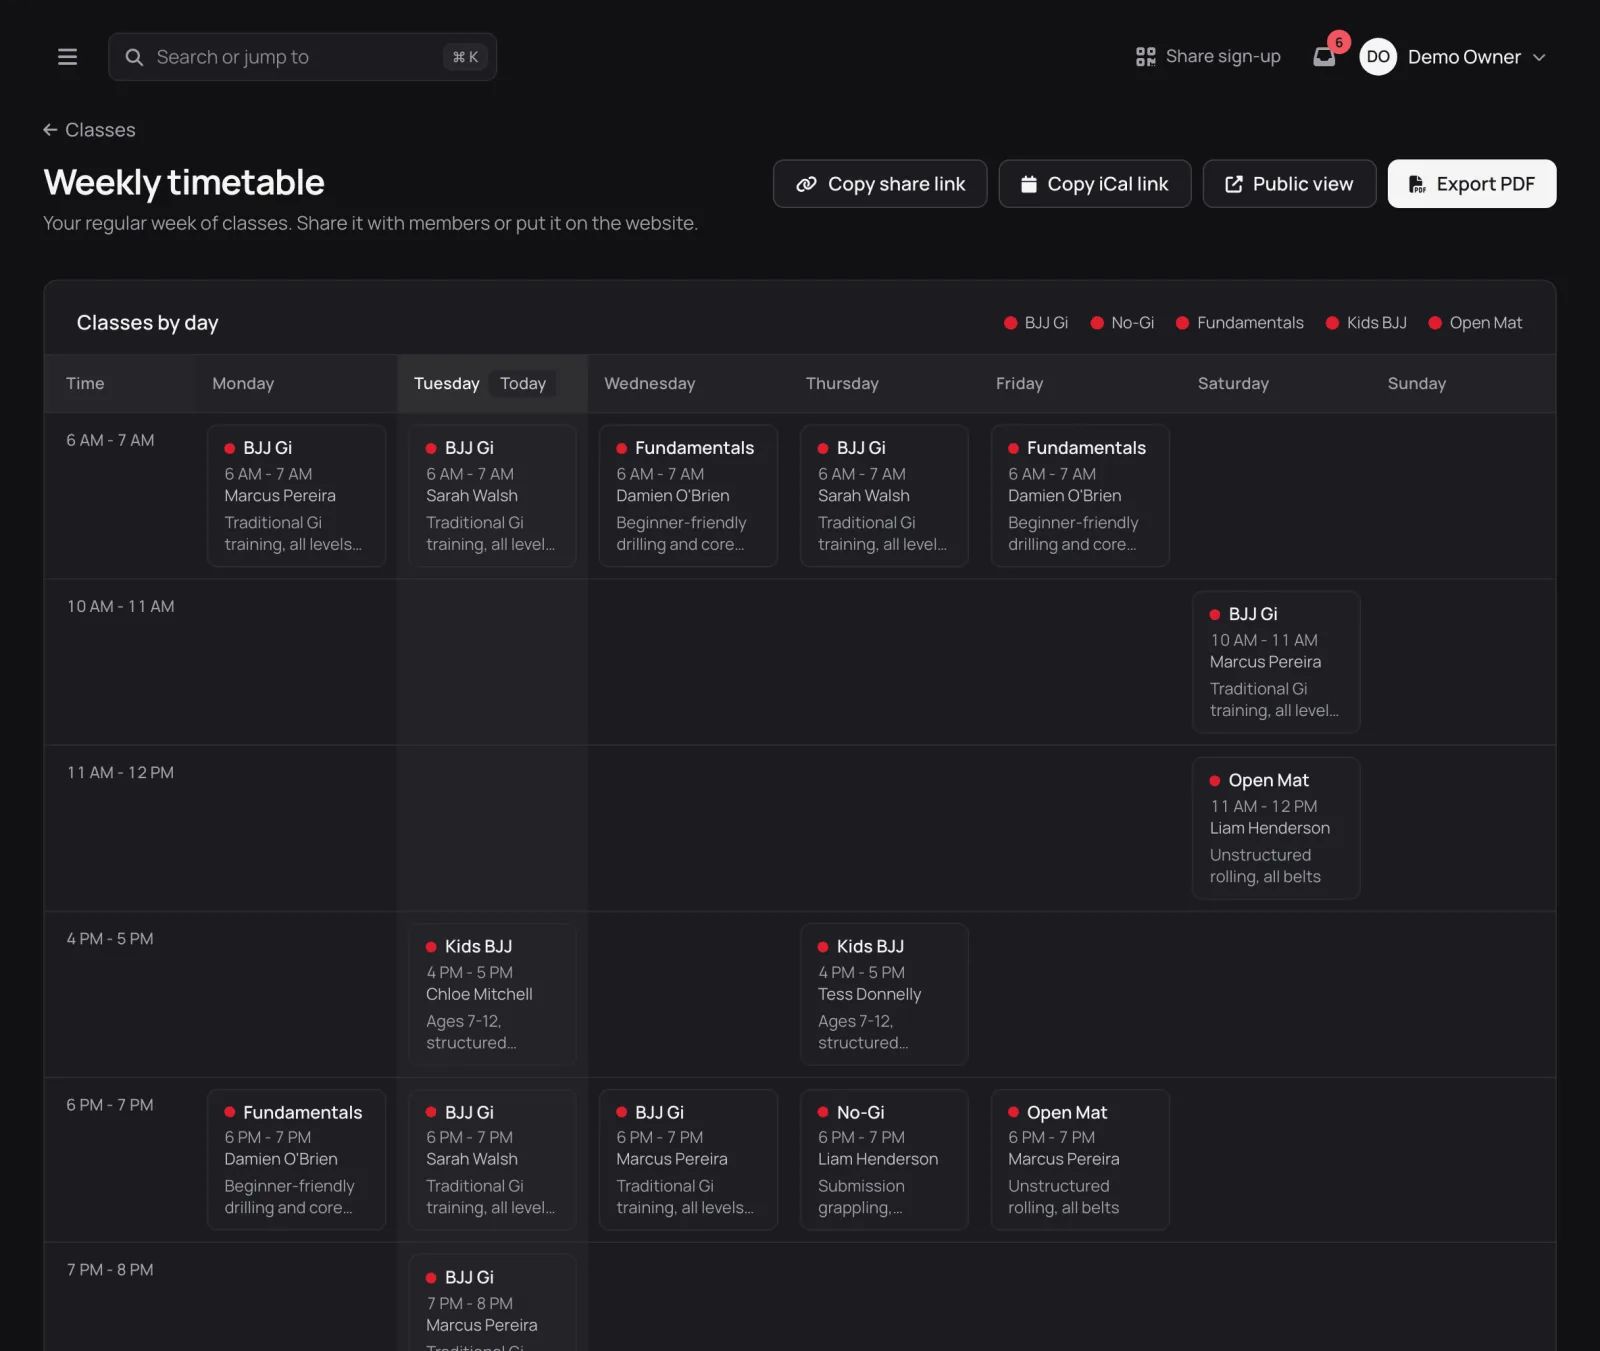Click the Copy share link button

880,184
